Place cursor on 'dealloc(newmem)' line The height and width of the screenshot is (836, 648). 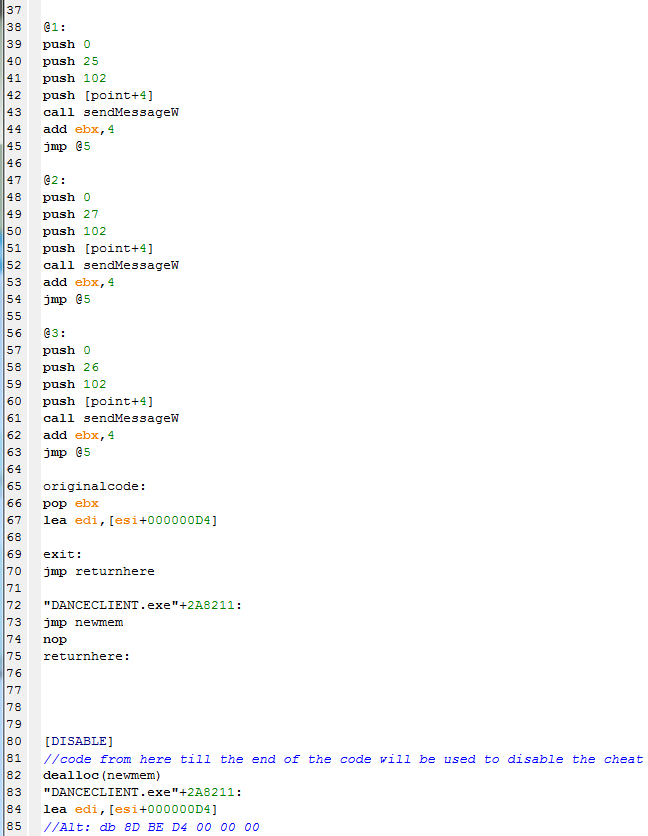(102, 776)
